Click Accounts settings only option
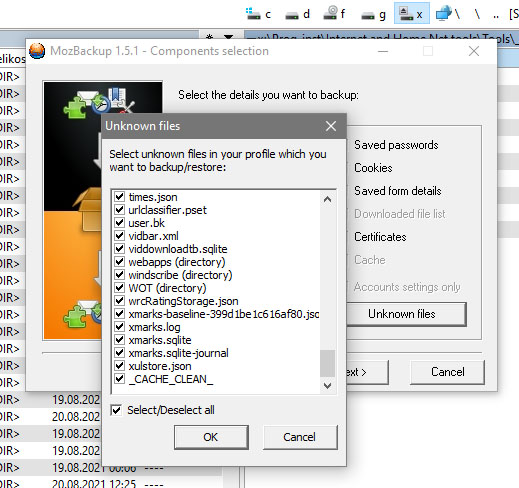Image resolution: width=519 pixels, height=488 pixels. (407, 287)
